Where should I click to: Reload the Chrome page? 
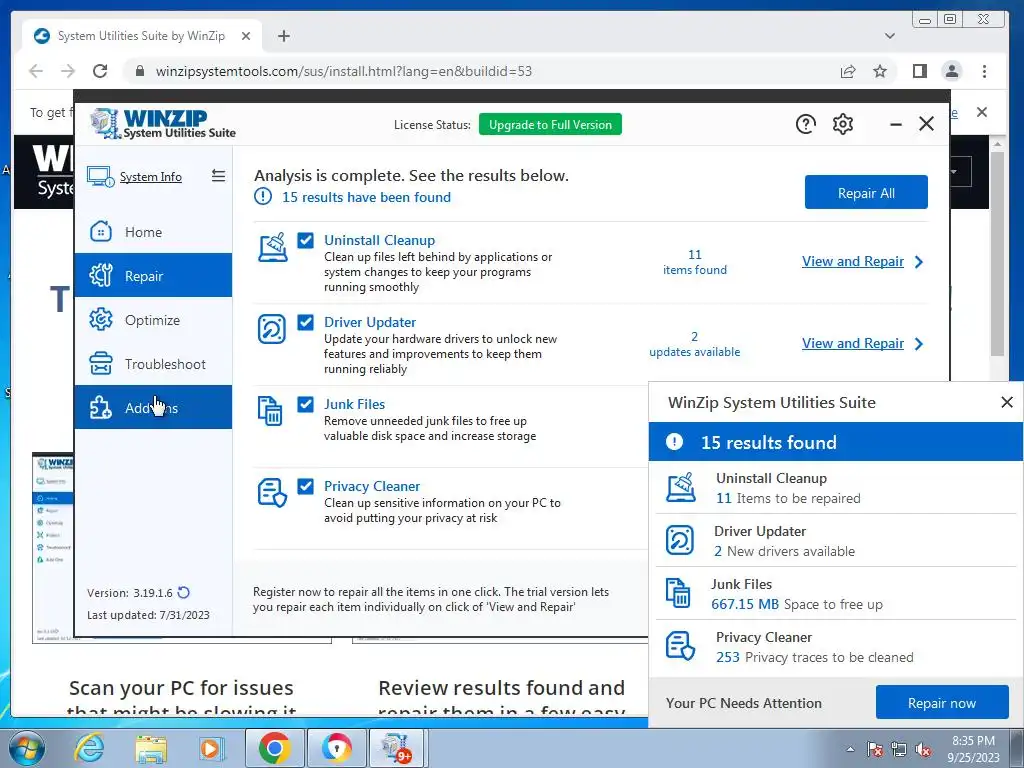point(100,71)
